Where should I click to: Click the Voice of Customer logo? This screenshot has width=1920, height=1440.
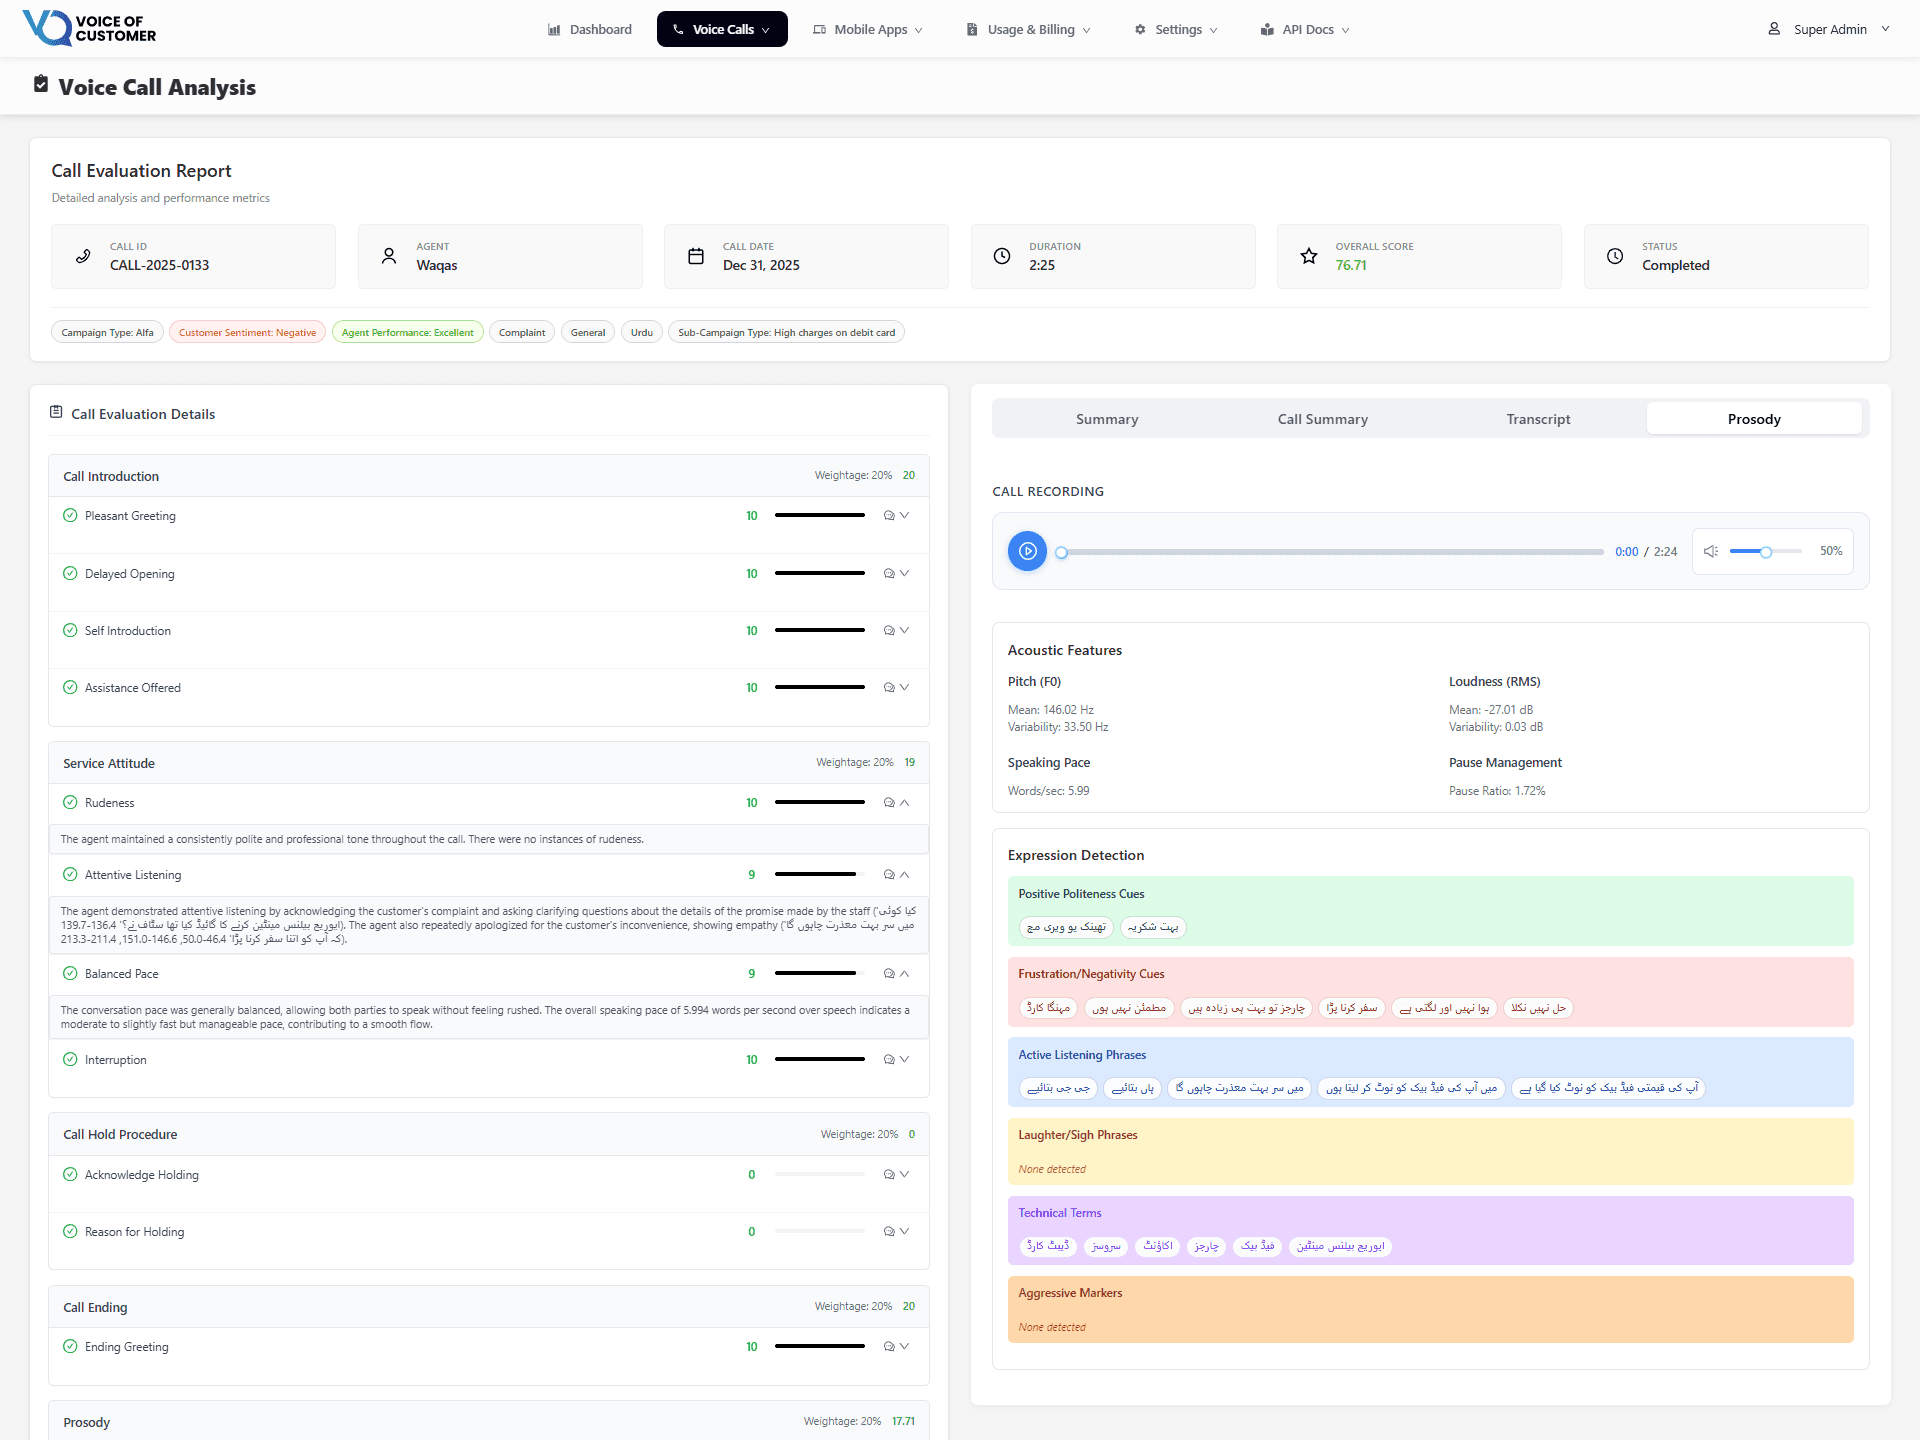pyautogui.click(x=89, y=27)
